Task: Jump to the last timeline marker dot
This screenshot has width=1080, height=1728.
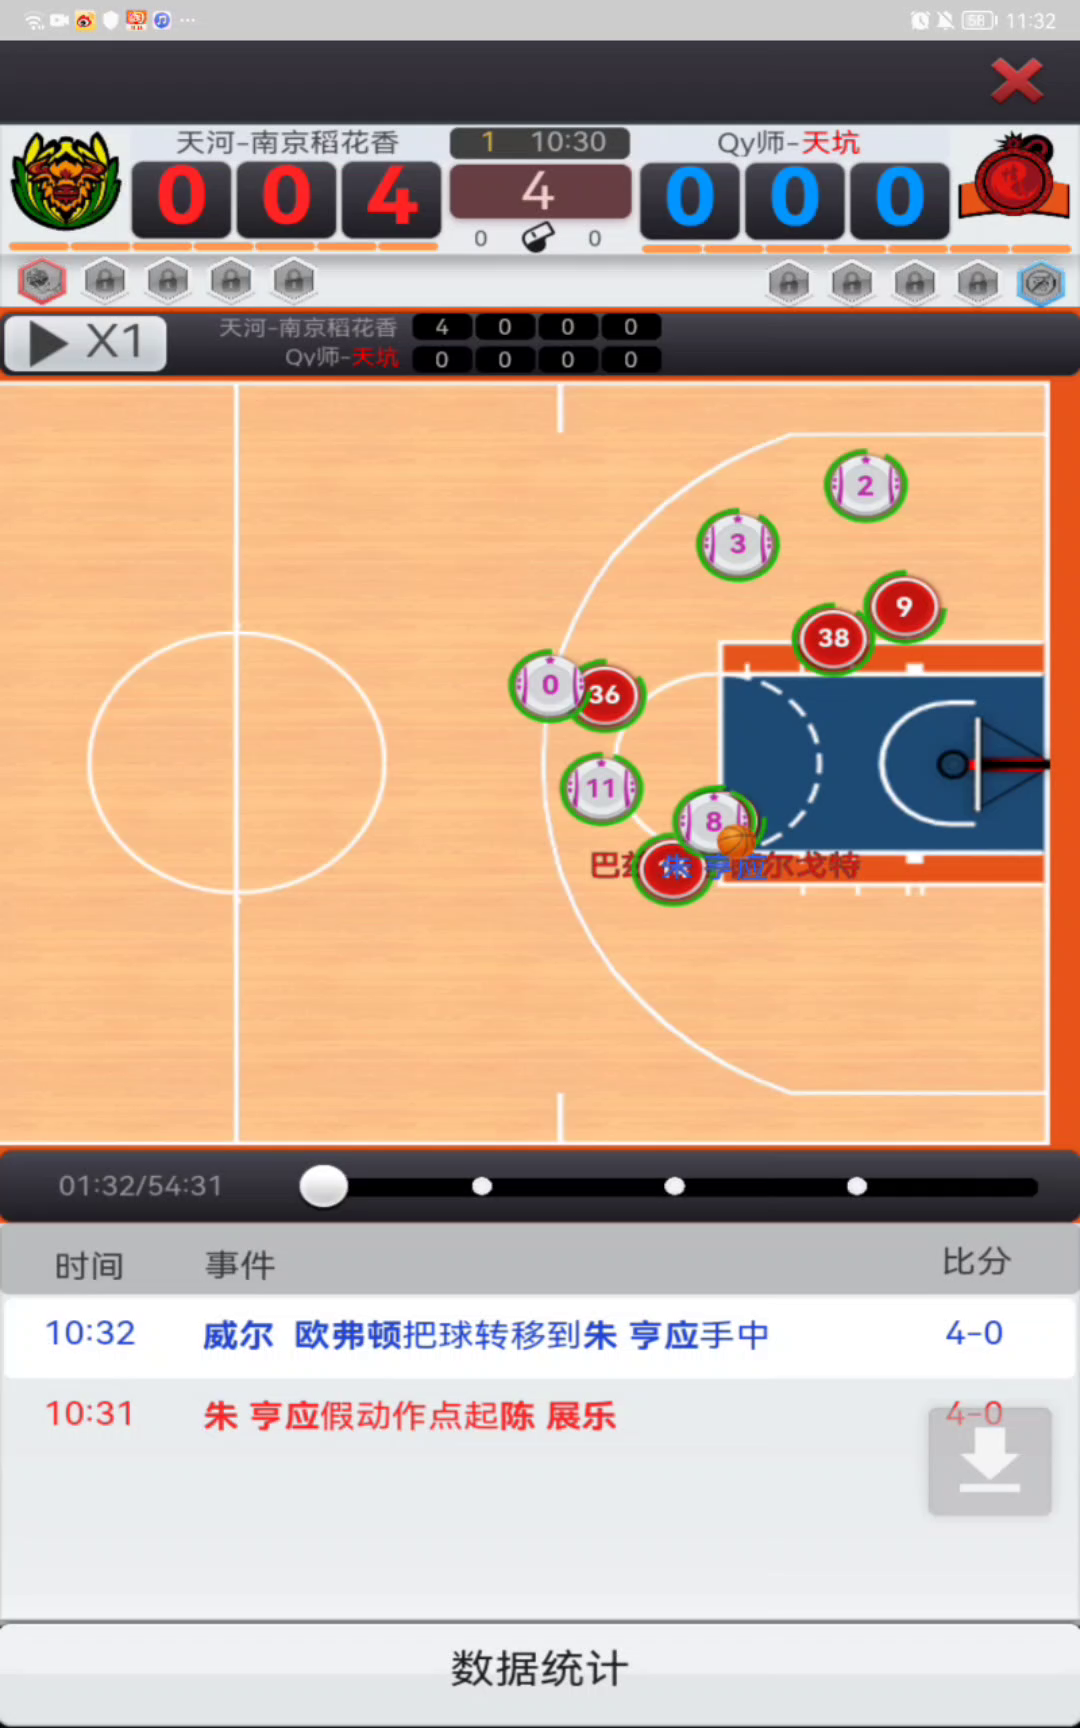Action: coord(857,1186)
